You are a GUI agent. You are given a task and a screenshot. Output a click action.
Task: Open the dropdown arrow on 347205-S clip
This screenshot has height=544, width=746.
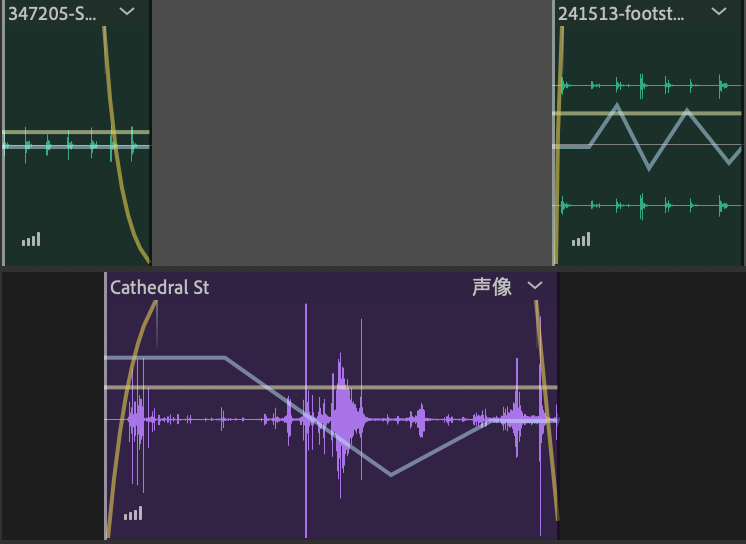[127, 12]
